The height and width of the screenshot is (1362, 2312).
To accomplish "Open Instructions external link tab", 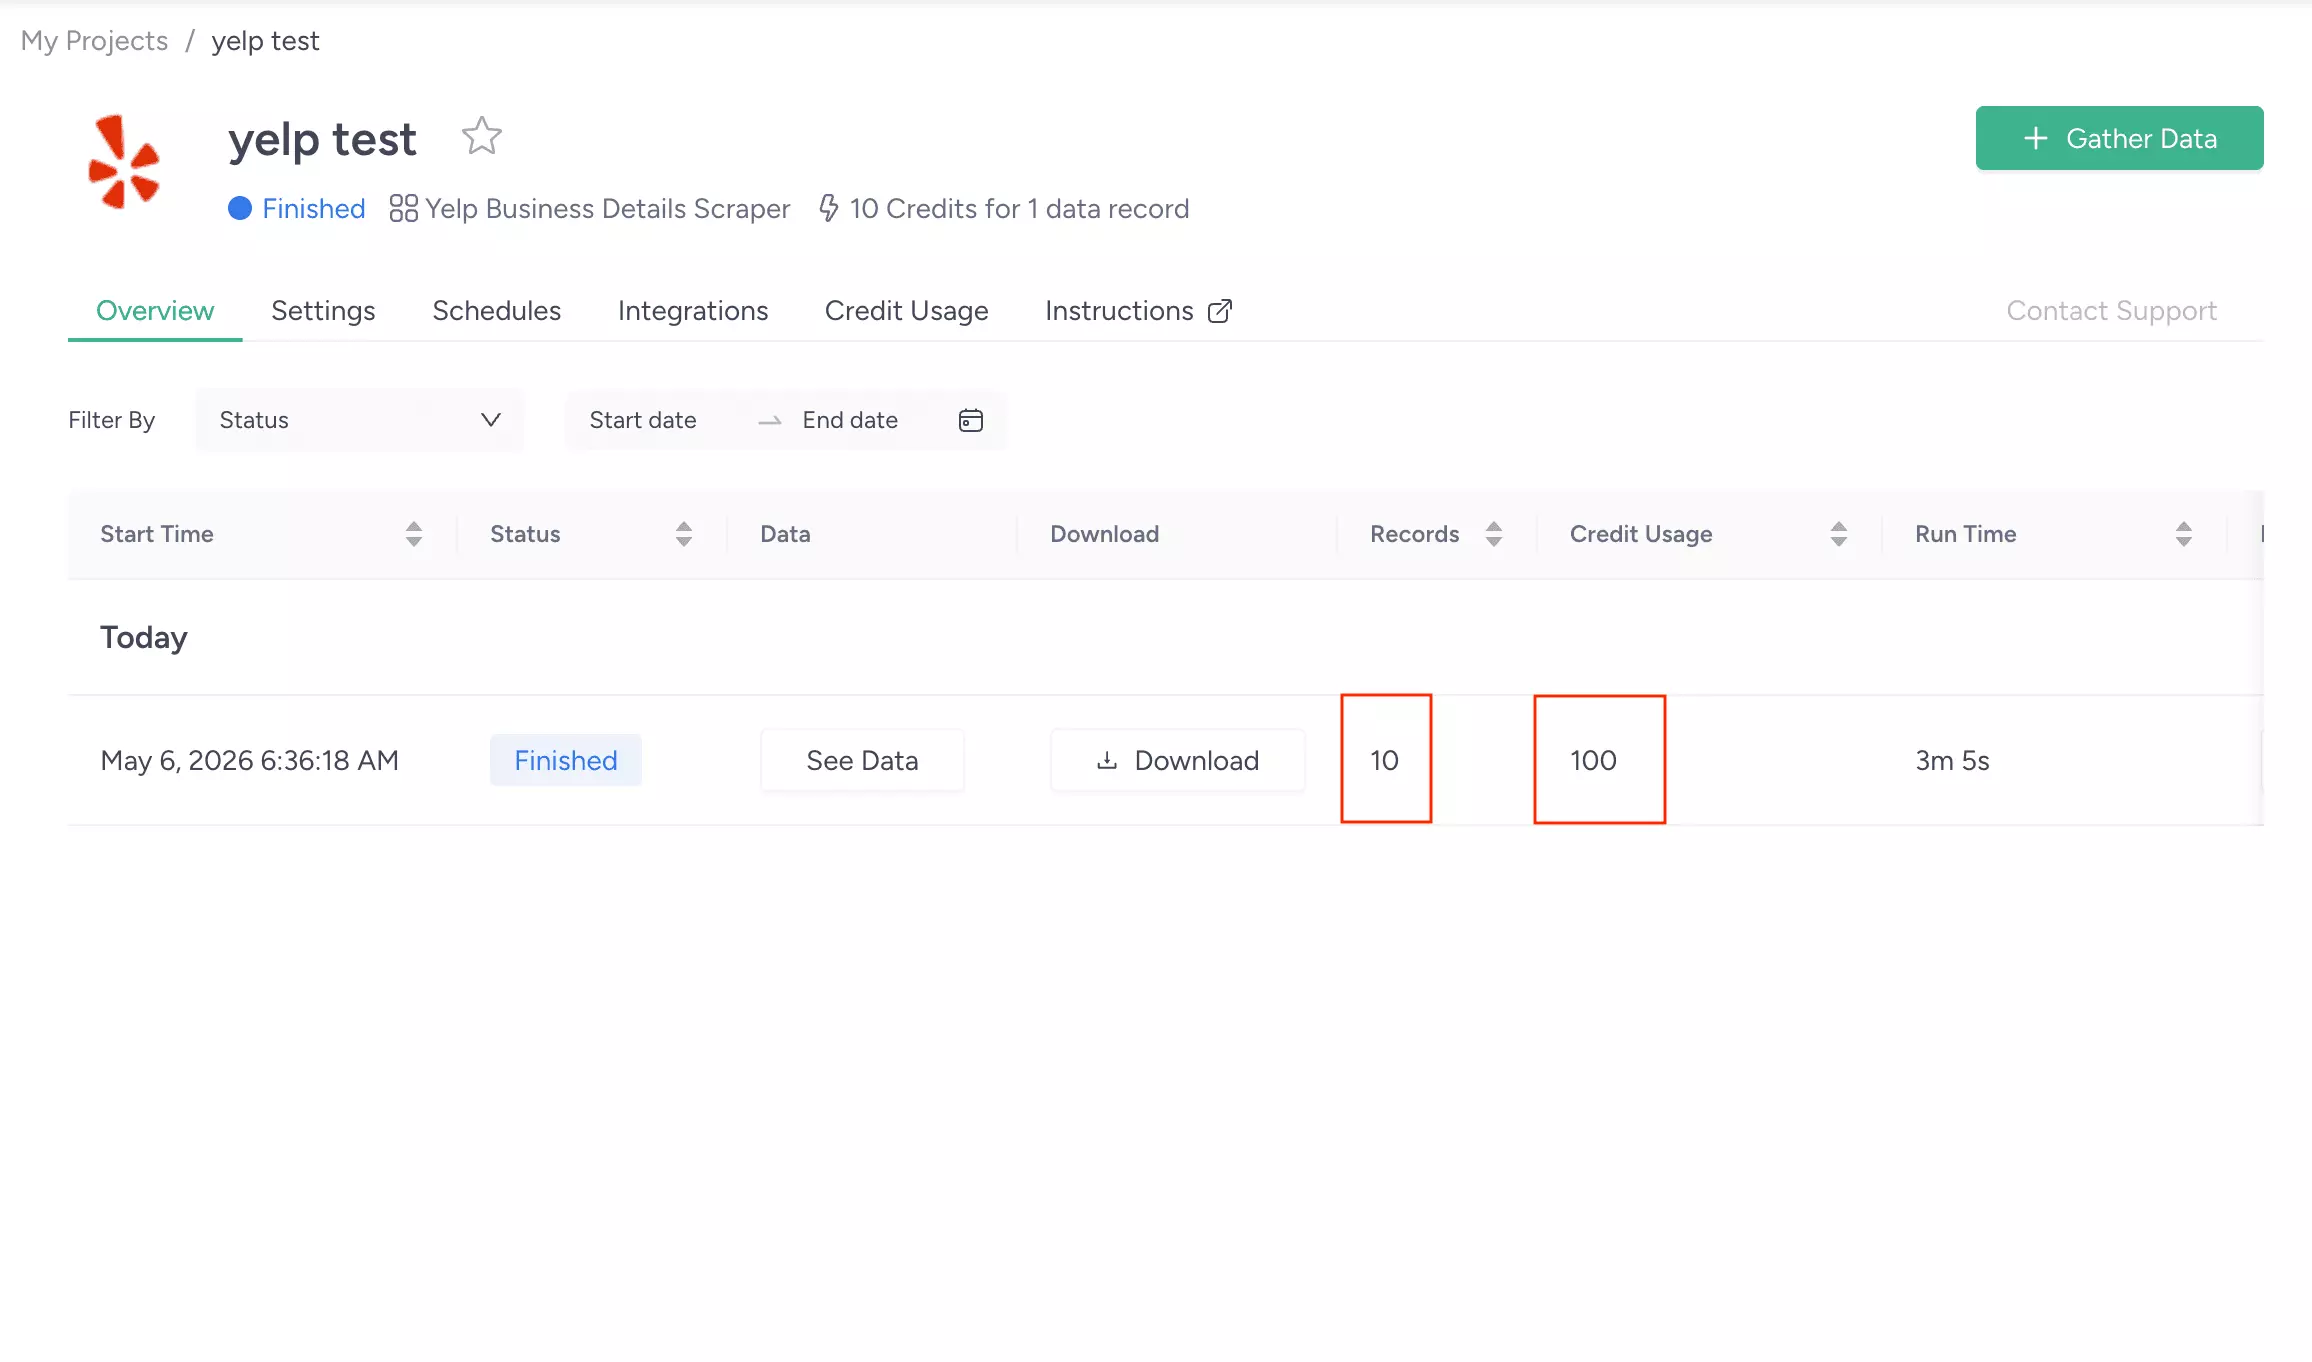I will 1138,311.
